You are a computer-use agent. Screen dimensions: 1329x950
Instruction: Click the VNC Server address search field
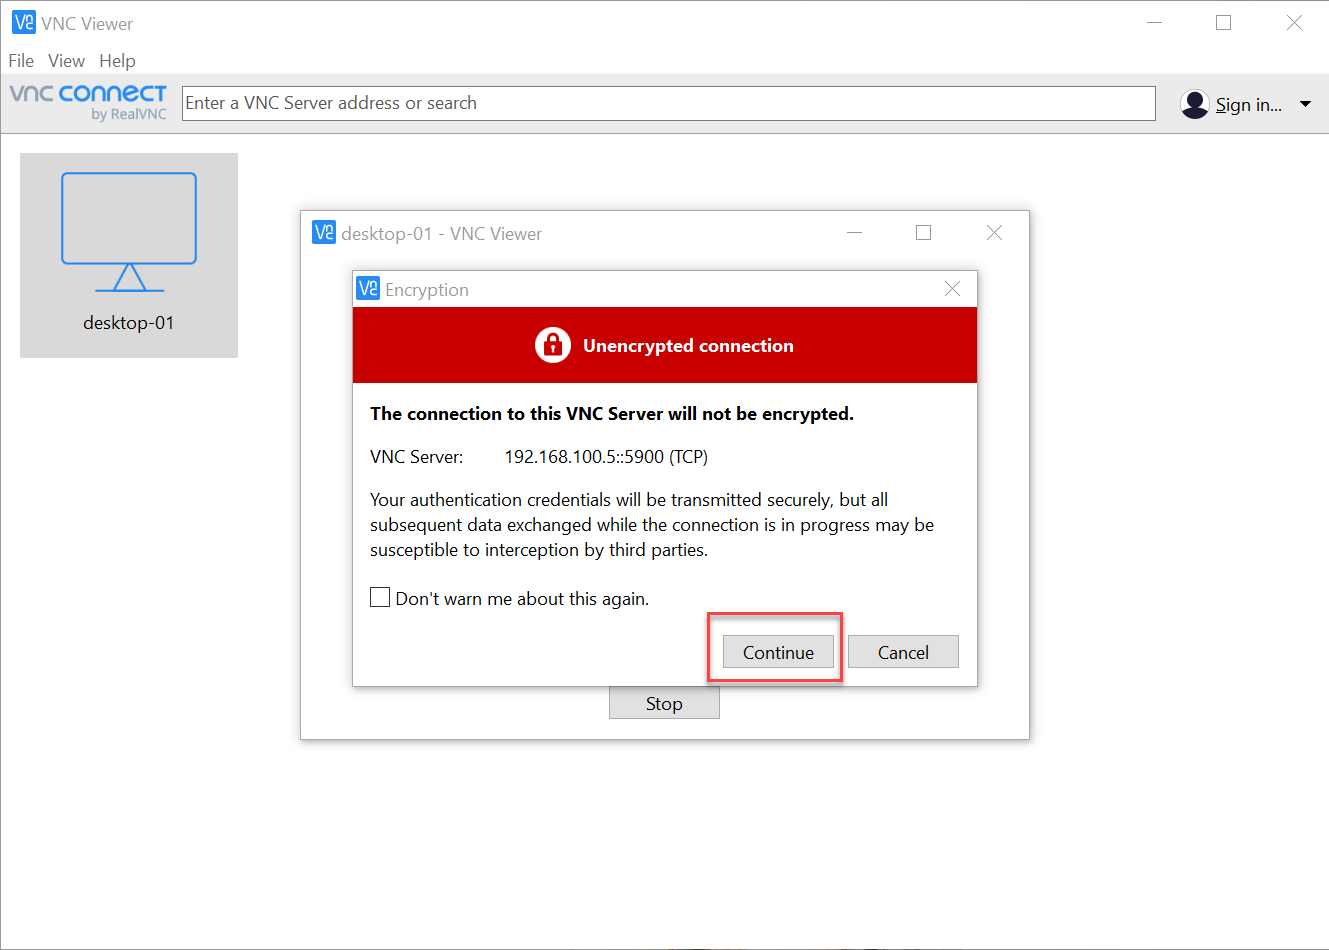coord(668,103)
